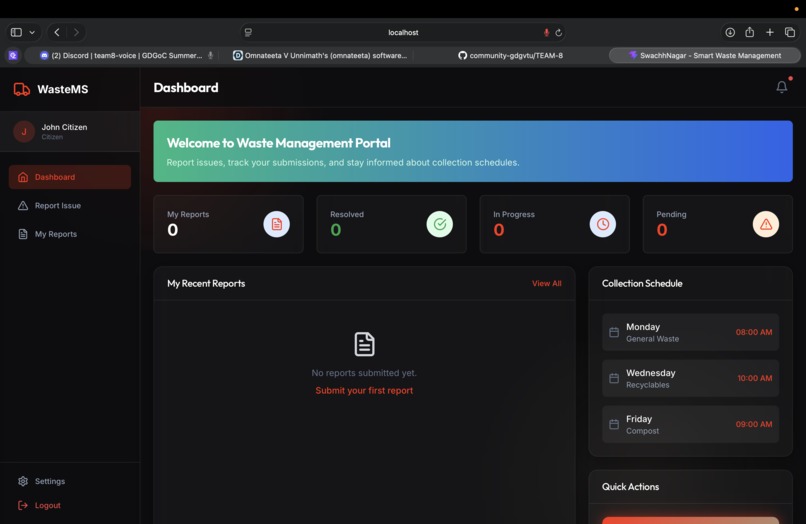The width and height of the screenshot is (806, 524).
Task: Click Logout in the sidebar
Action: click(x=70, y=505)
